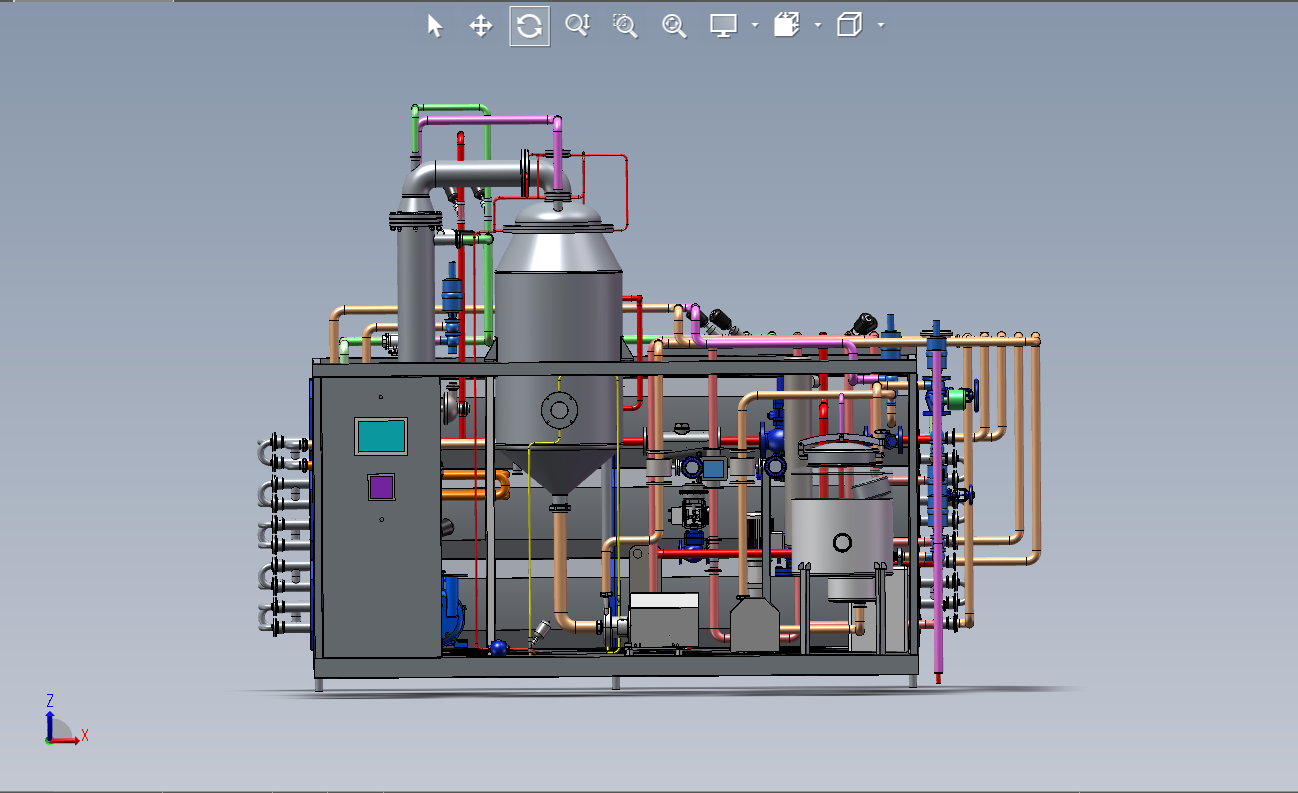Select the purple square on the control cabinet
The image size is (1298, 793).
coord(380,487)
